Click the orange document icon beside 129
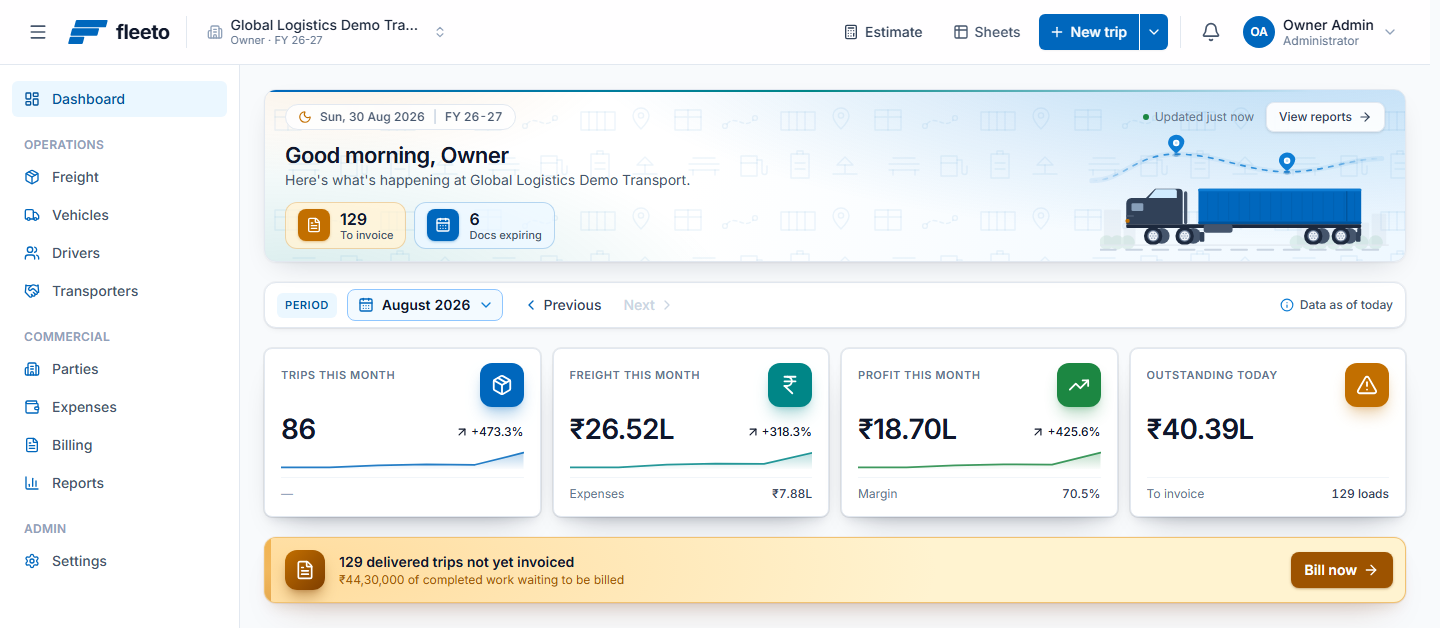This screenshot has height=628, width=1440. (314, 226)
